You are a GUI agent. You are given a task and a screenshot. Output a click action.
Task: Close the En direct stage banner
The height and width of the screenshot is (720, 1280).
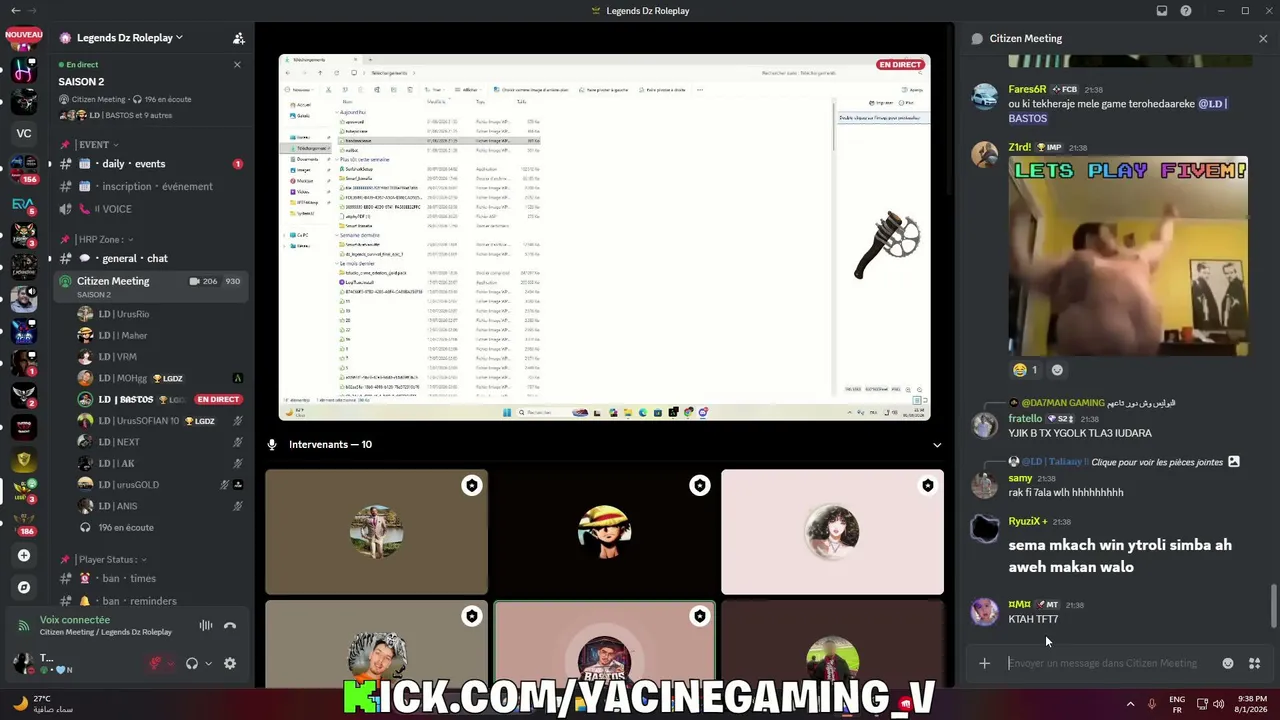(237, 64)
